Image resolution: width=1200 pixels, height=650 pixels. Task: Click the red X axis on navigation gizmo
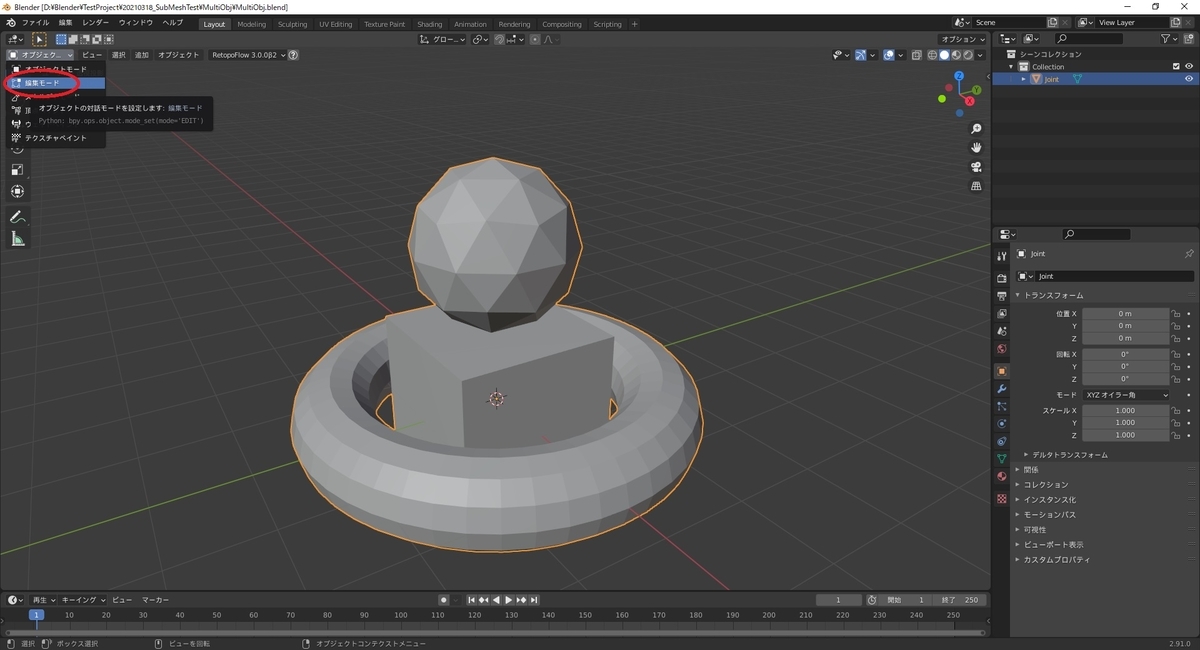969,101
